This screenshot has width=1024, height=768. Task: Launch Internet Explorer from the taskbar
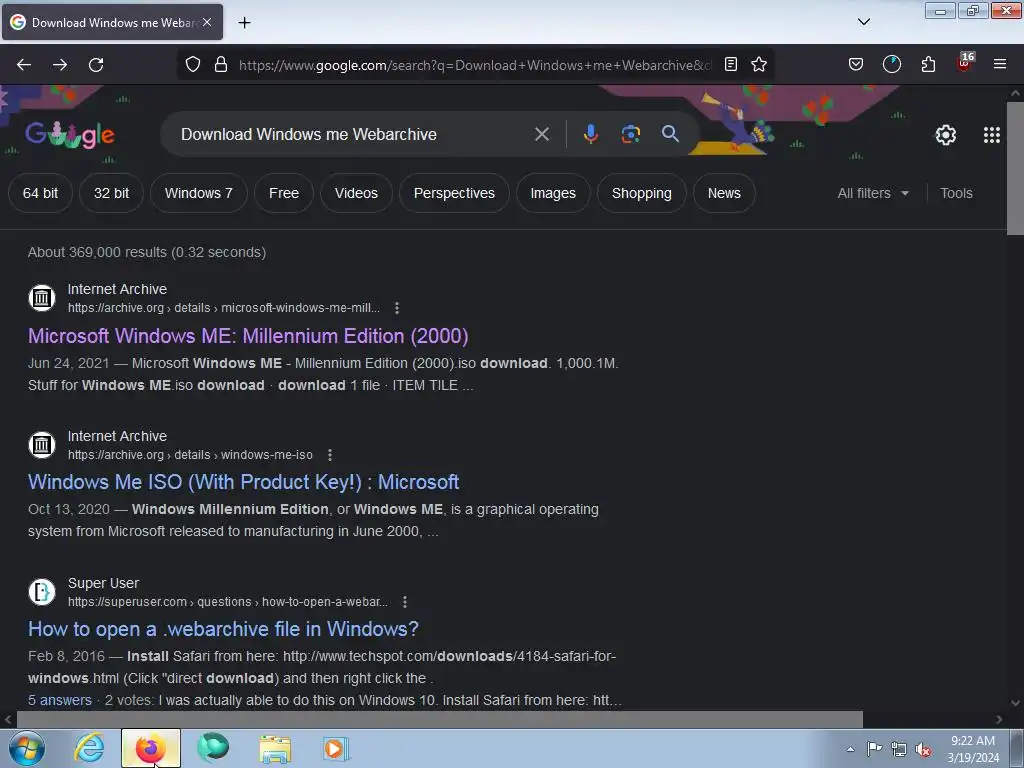(89, 748)
